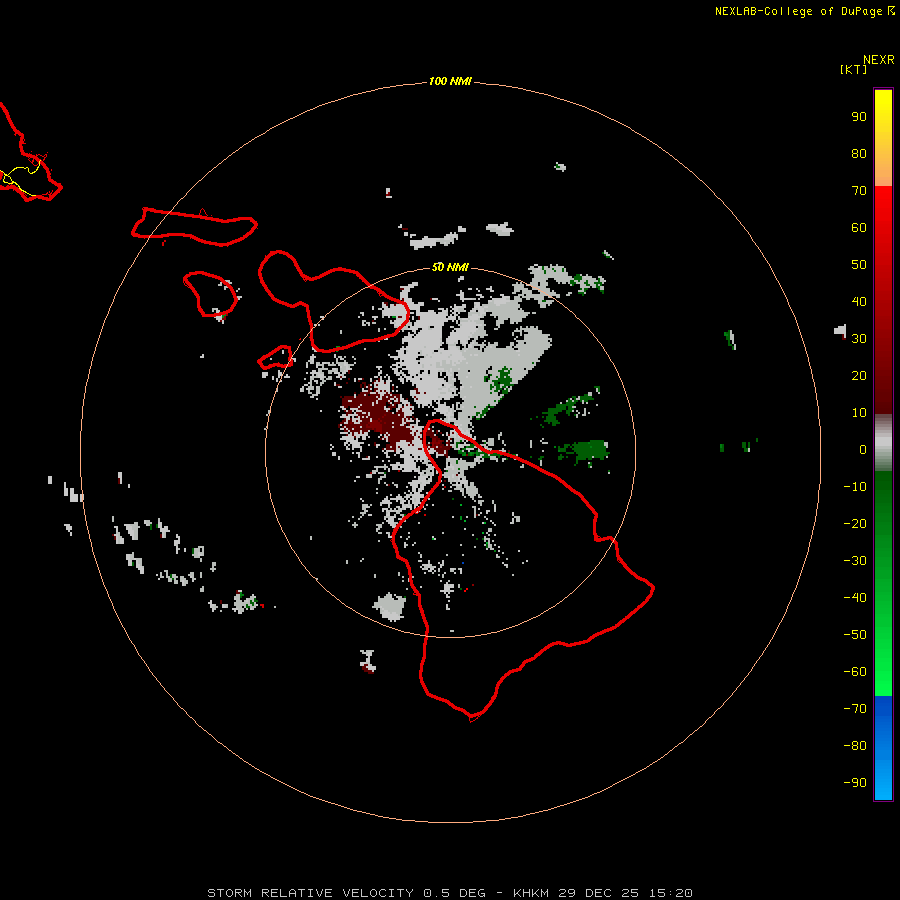Click the -50 value on velocity scale
900x900 pixels.
click(855, 635)
